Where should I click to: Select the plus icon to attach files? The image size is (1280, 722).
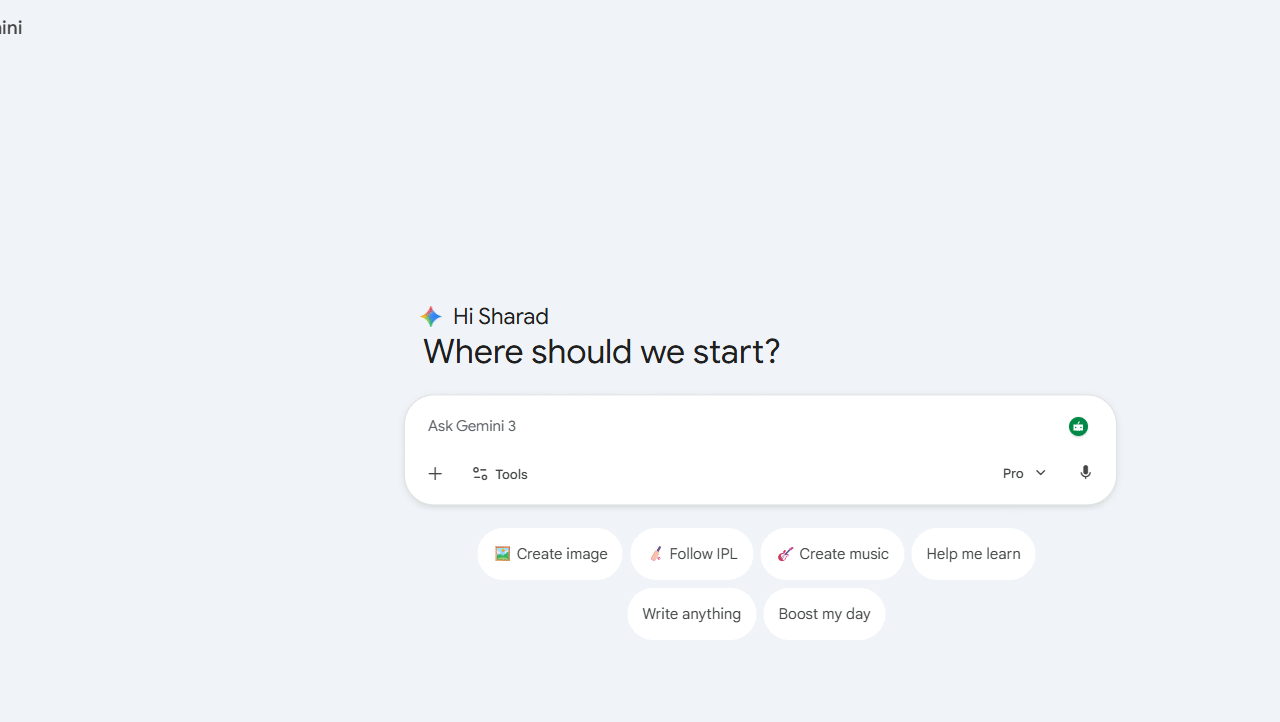[435, 473]
